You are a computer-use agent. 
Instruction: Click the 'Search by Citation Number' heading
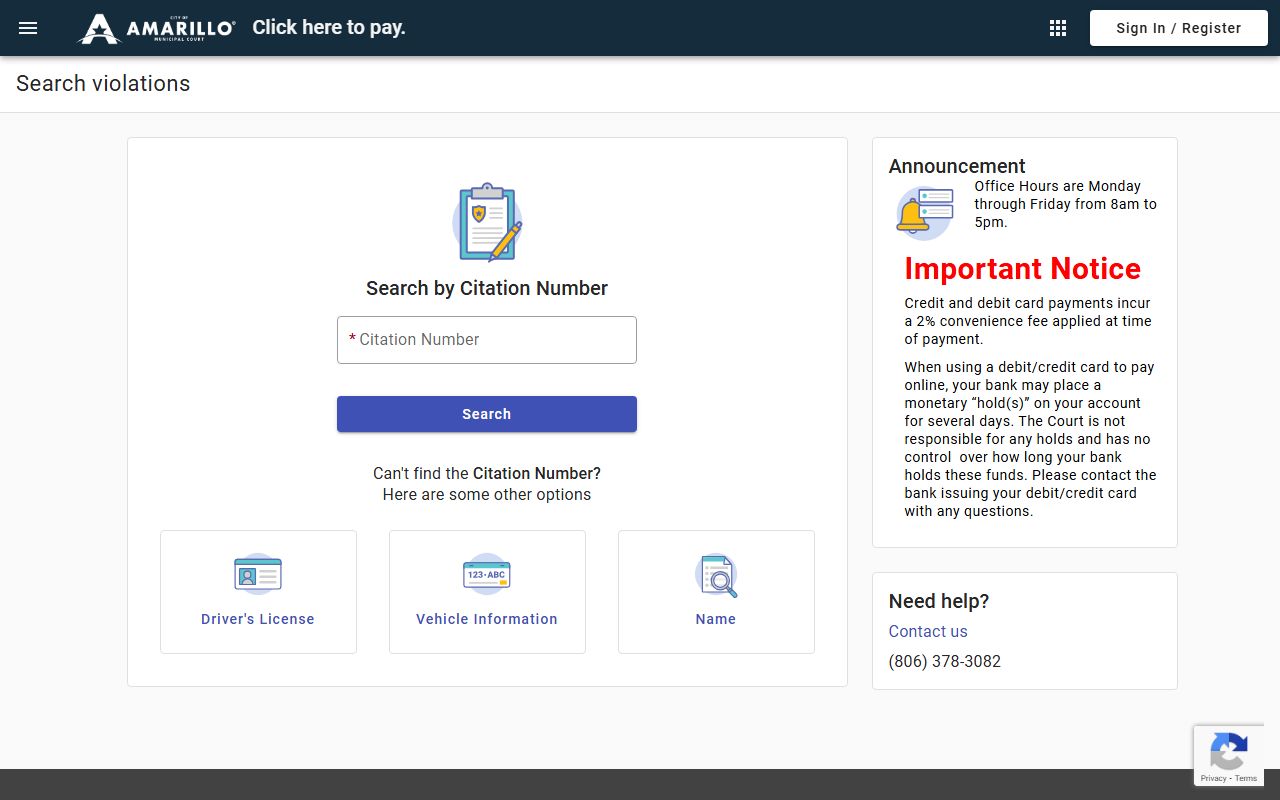click(487, 288)
